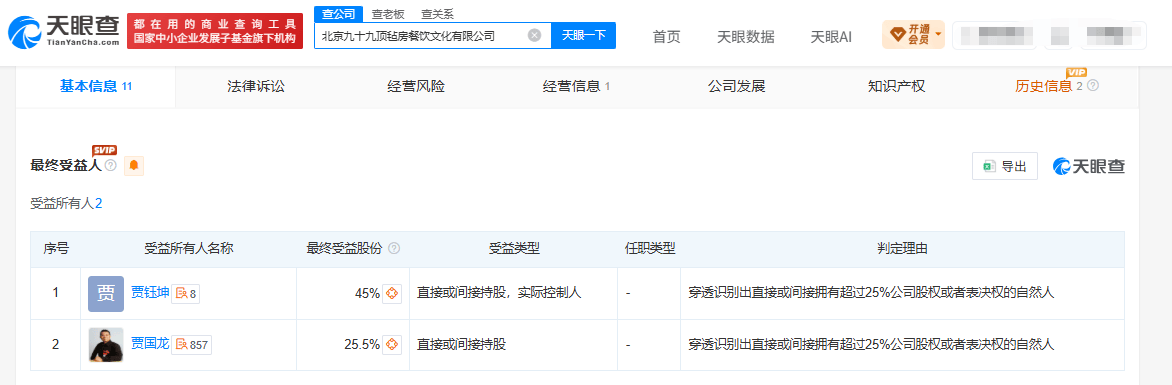
Task: Click the 序号 column header
Action: click(55, 249)
